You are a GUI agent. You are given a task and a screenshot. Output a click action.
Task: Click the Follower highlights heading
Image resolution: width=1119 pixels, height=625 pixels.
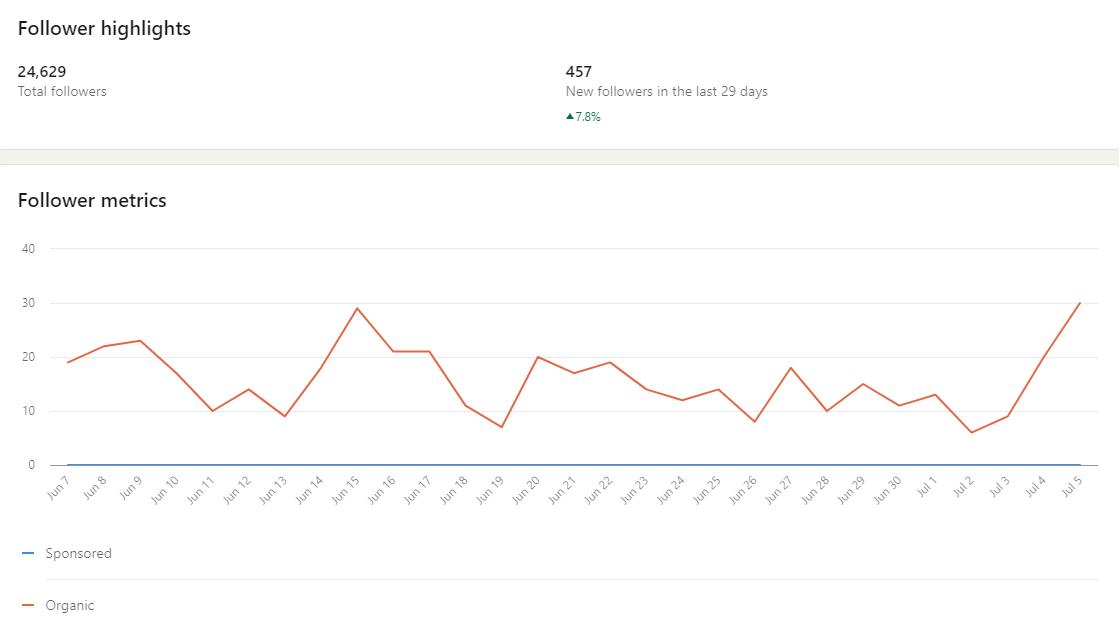tap(104, 28)
